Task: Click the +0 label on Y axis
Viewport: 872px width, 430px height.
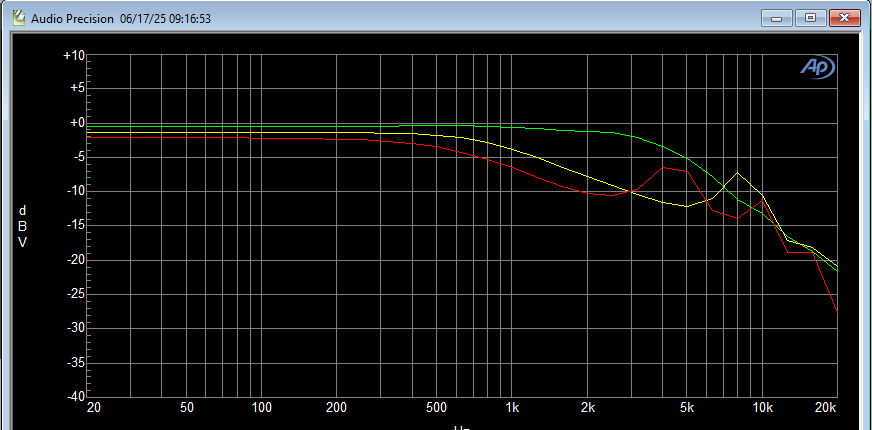Action: (76, 123)
